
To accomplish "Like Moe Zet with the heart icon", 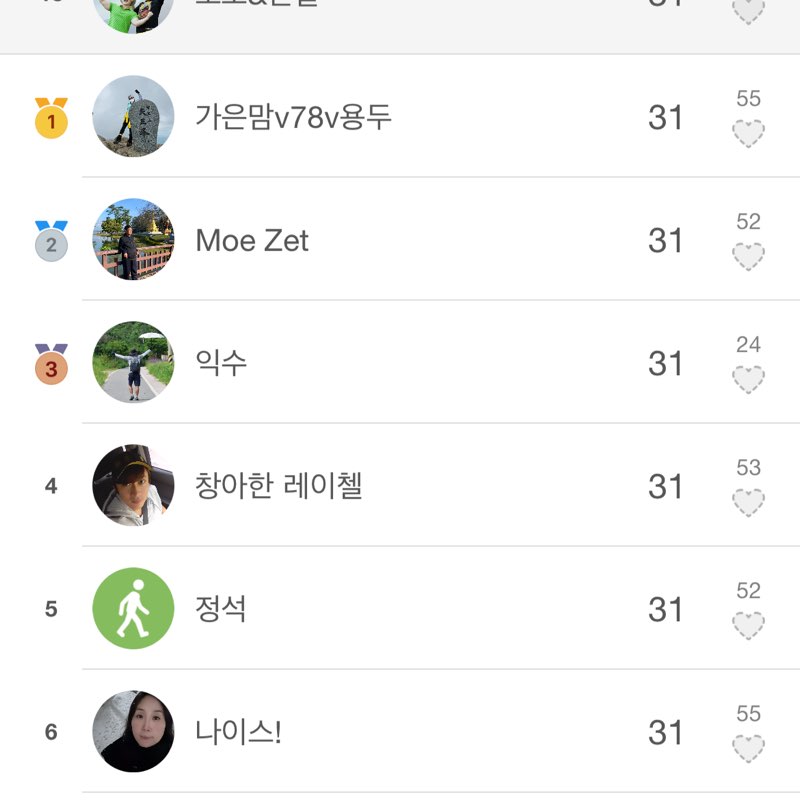I will tap(748, 256).
